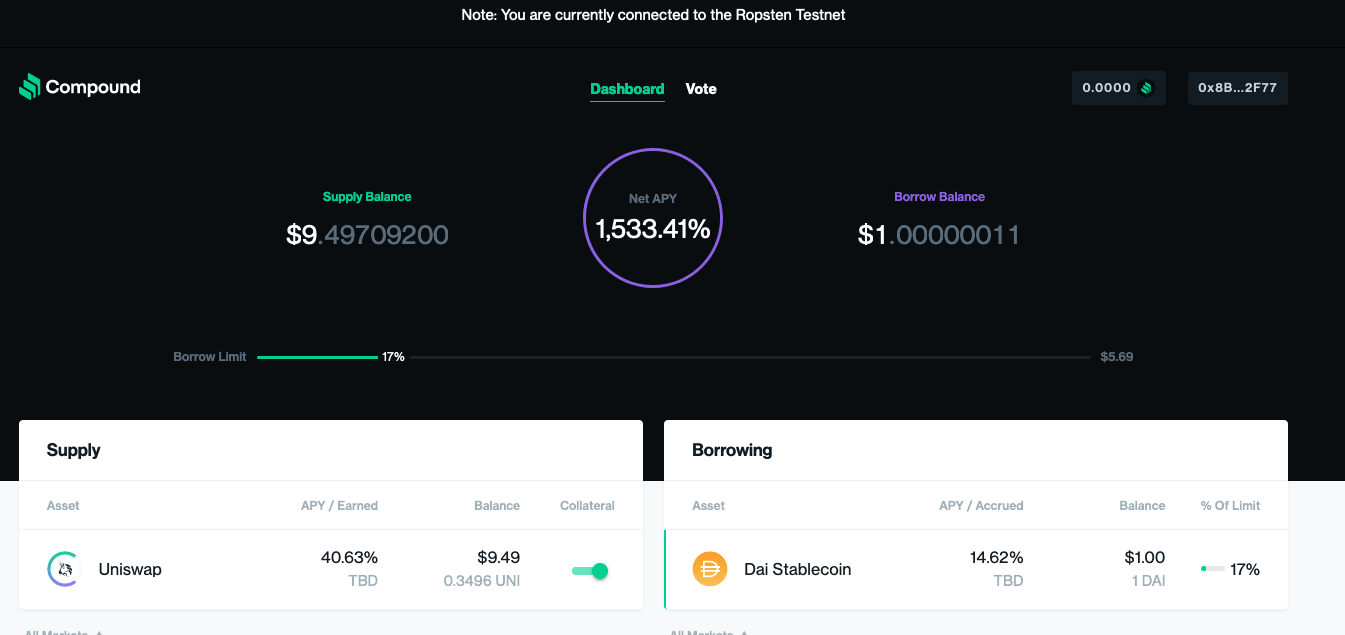Click the Uniswap asset icon

(x=64, y=569)
